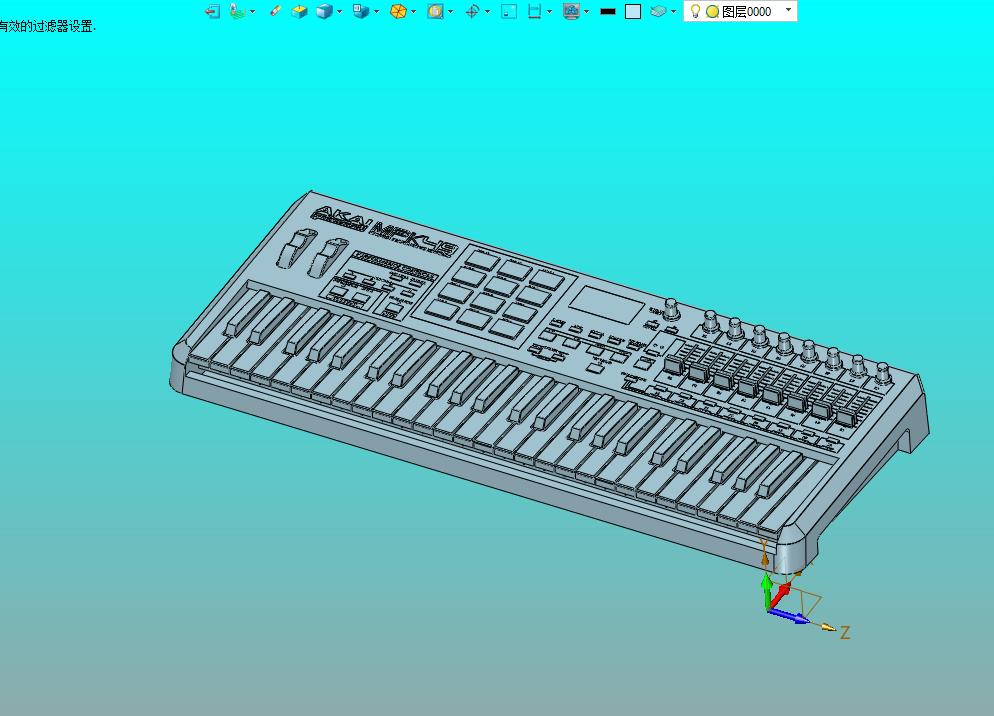The width and height of the screenshot is (994, 716).
Task: Expand the crosshair icon dropdown arrow
Action: 487,11
